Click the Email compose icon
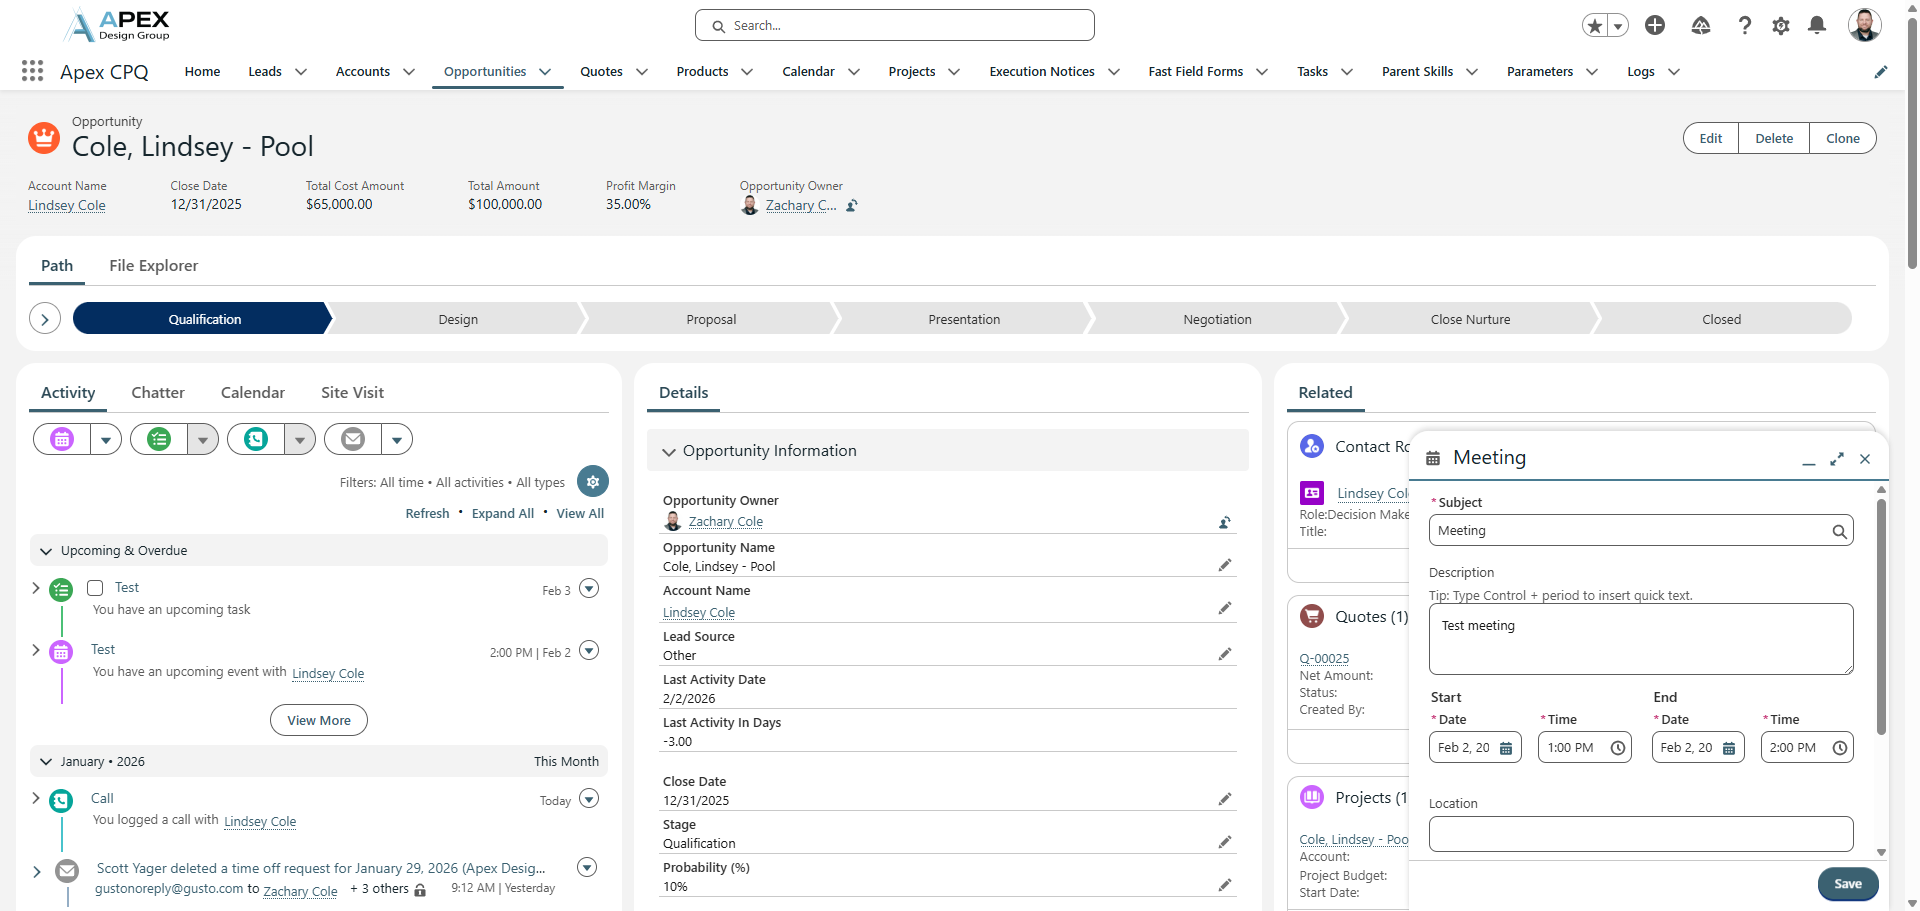 click(x=353, y=439)
